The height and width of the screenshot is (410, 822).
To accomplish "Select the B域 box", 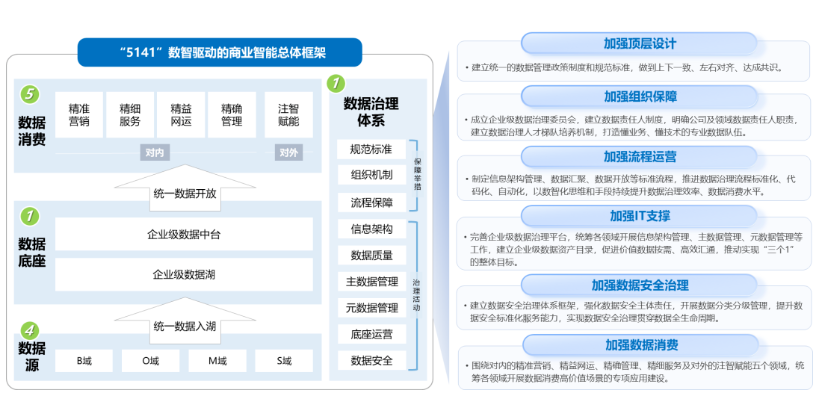I will [x=84, y=361].
